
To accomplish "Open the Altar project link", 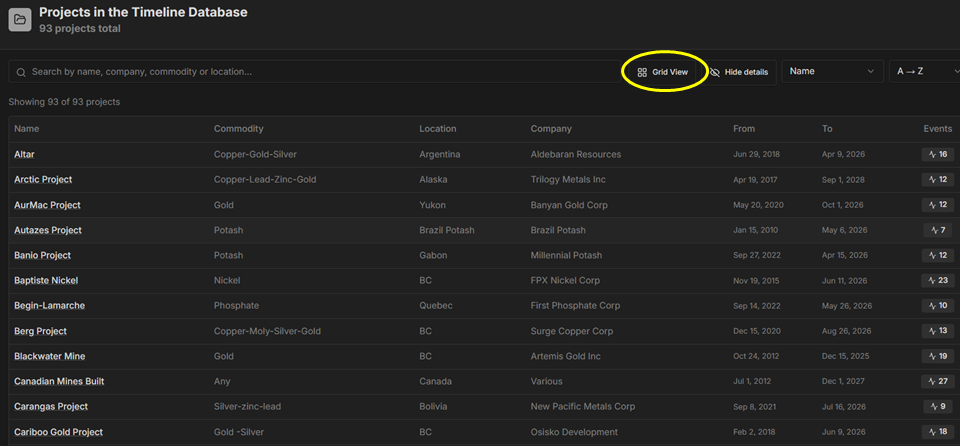I will point(24,154).
